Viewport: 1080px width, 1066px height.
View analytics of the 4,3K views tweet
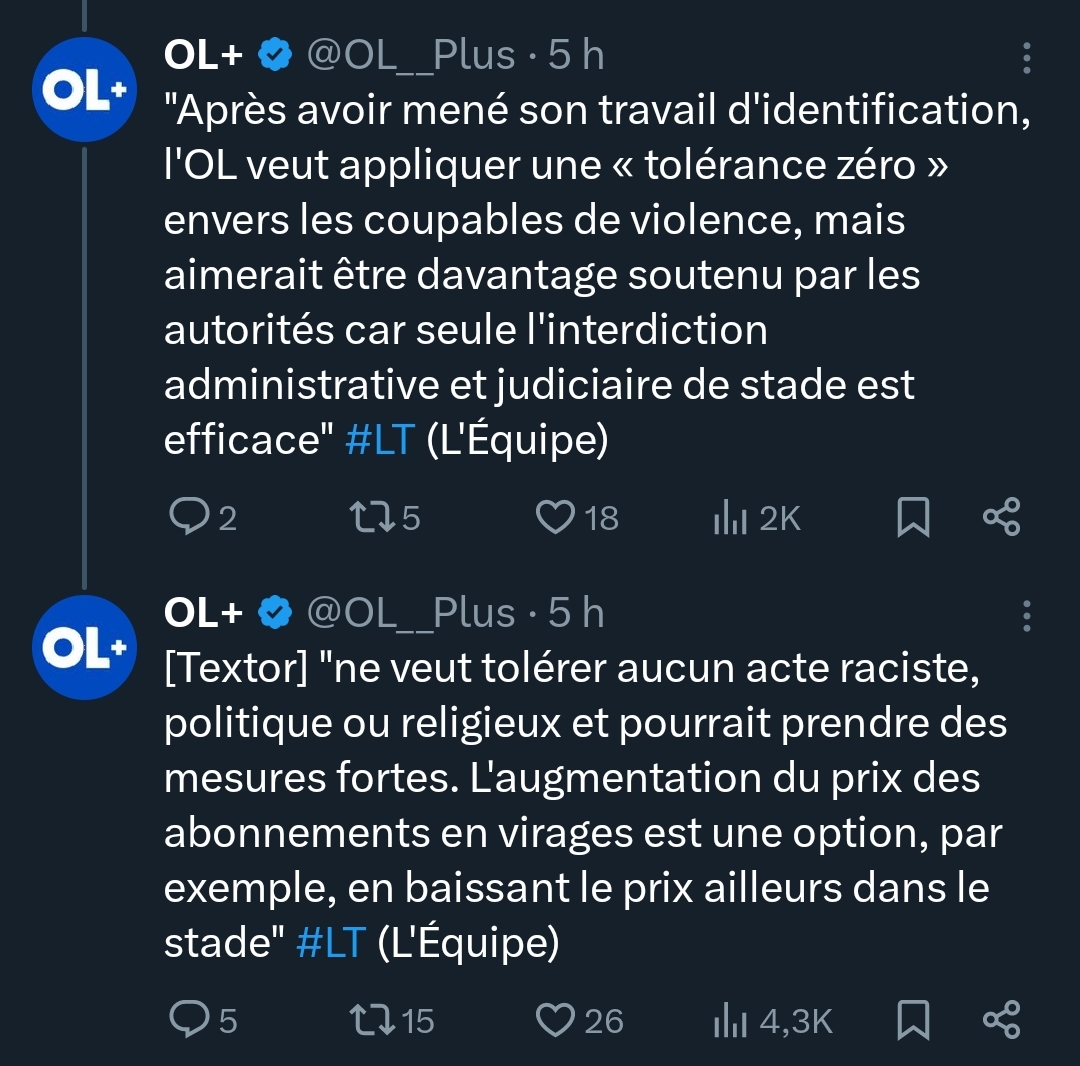[x=732, y=1021]
